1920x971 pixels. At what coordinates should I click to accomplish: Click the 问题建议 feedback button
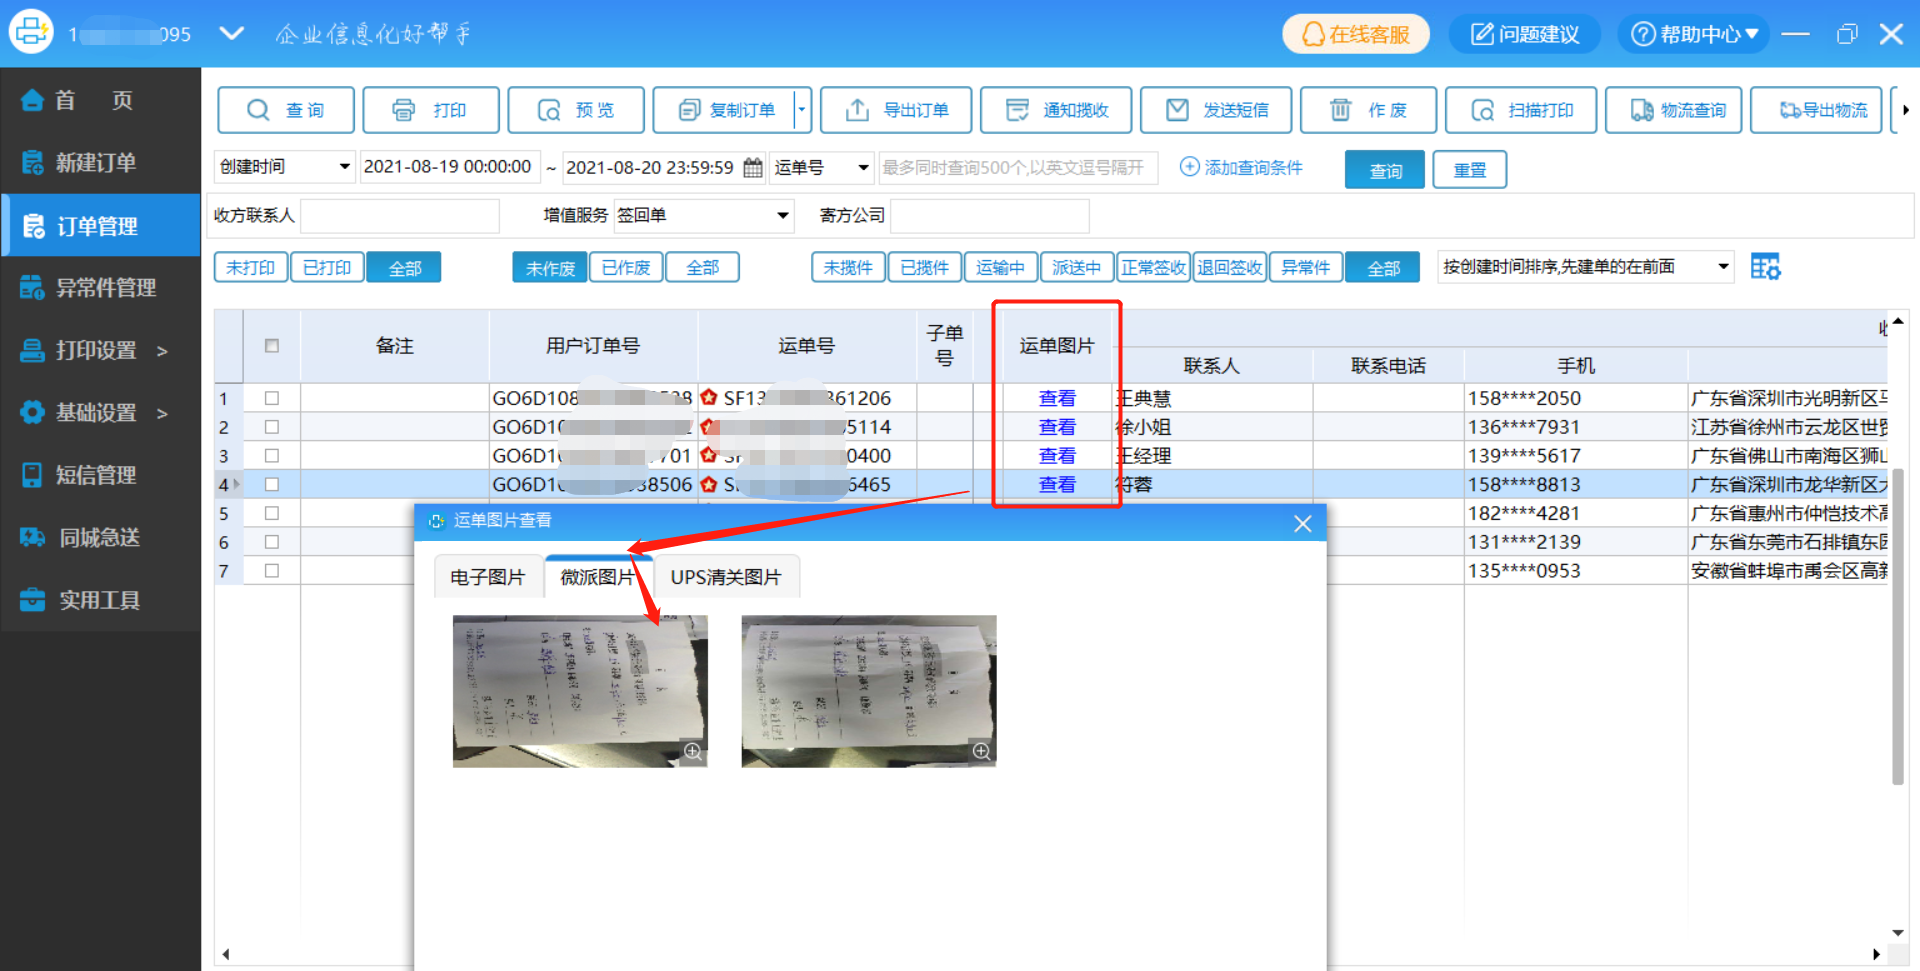click(x=1525, y=34)
